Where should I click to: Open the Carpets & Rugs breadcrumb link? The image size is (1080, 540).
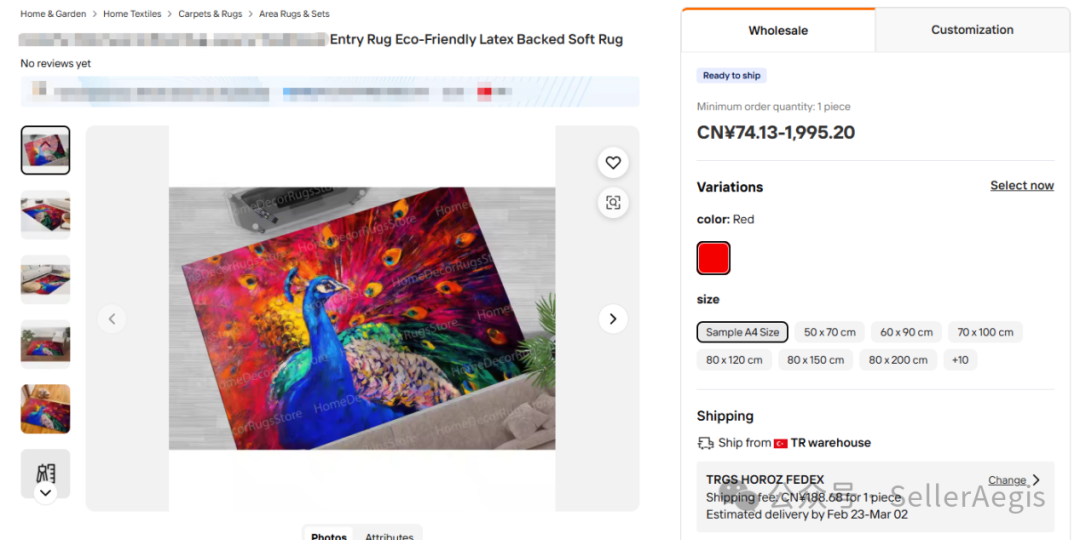(x=210, y=14)
